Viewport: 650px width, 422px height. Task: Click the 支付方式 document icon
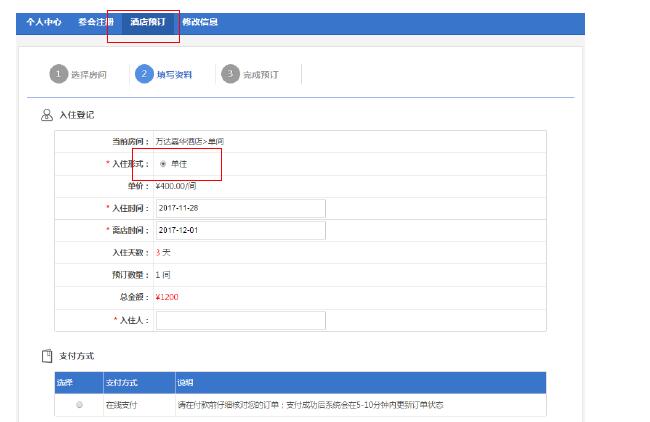click(x=47, y=355)
